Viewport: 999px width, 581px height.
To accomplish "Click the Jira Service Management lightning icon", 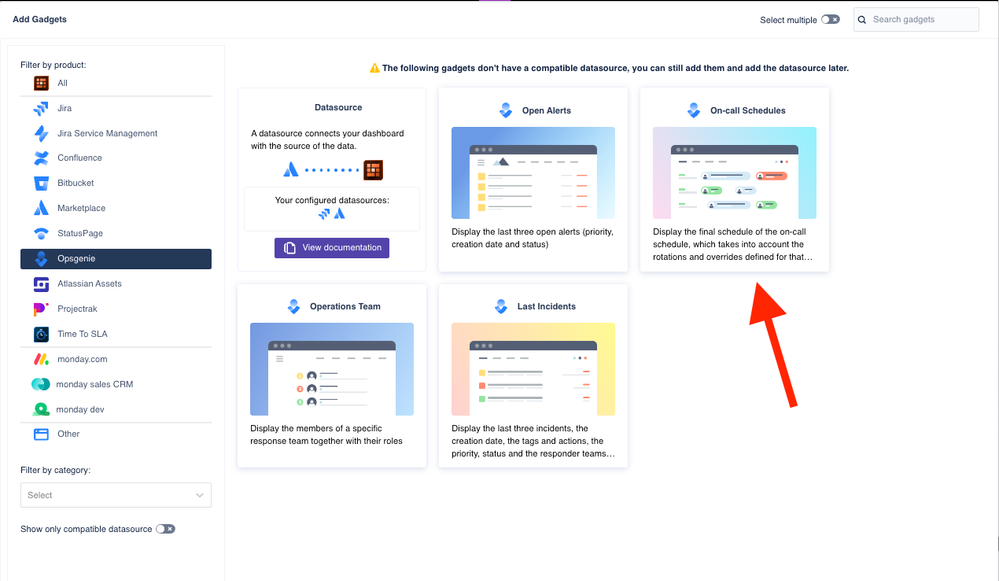I will click(41, 133).
